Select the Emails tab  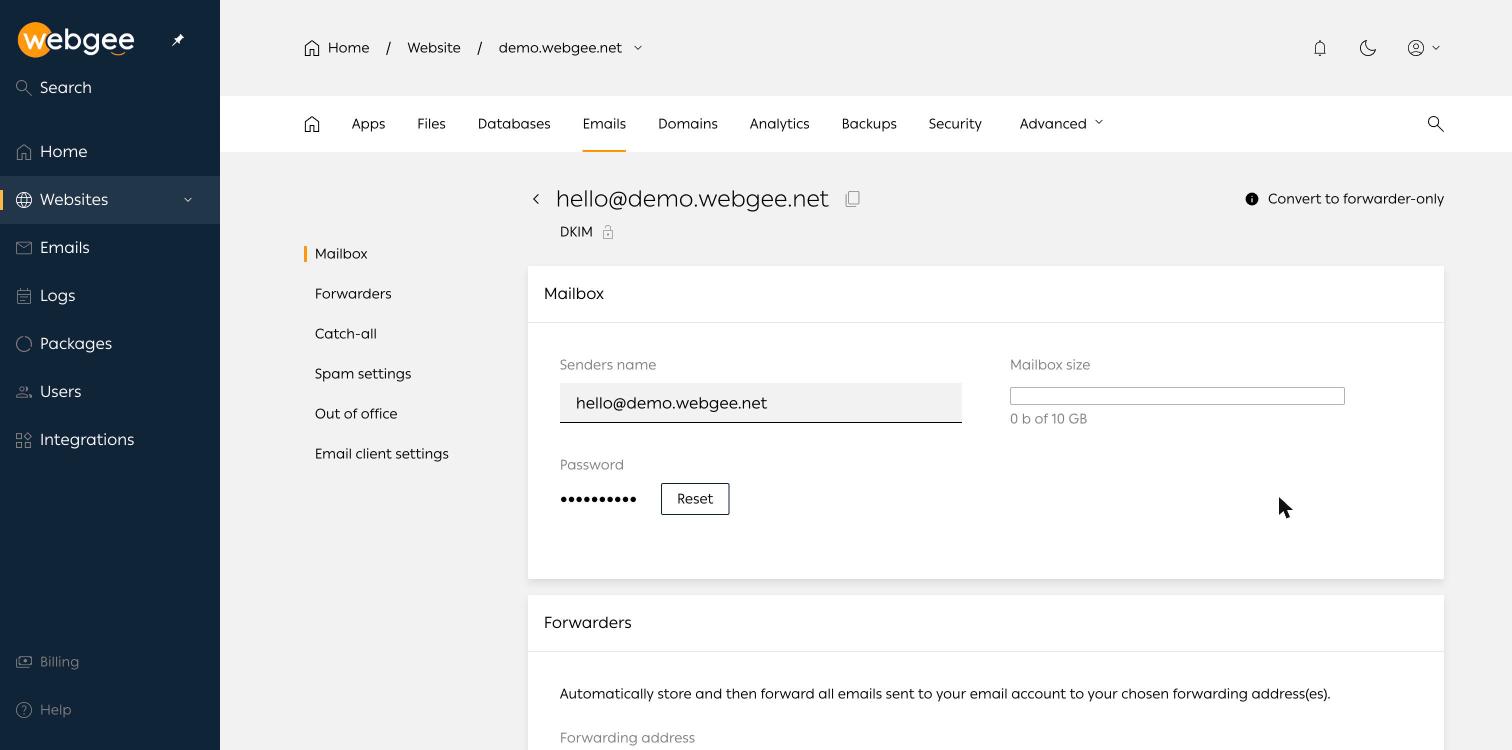click(x=604, y=124)
